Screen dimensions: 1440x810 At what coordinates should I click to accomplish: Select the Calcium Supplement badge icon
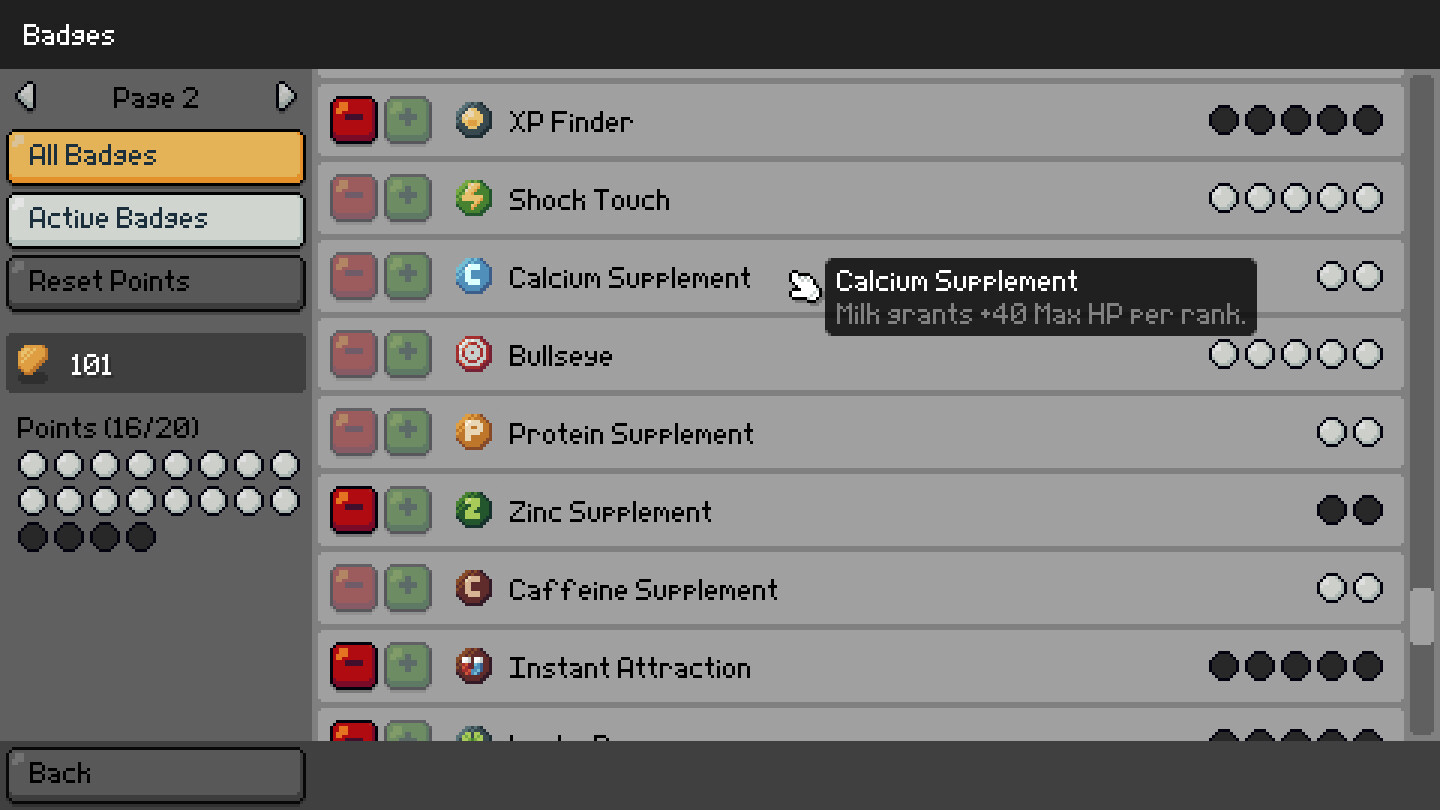(x=472, y=276)
